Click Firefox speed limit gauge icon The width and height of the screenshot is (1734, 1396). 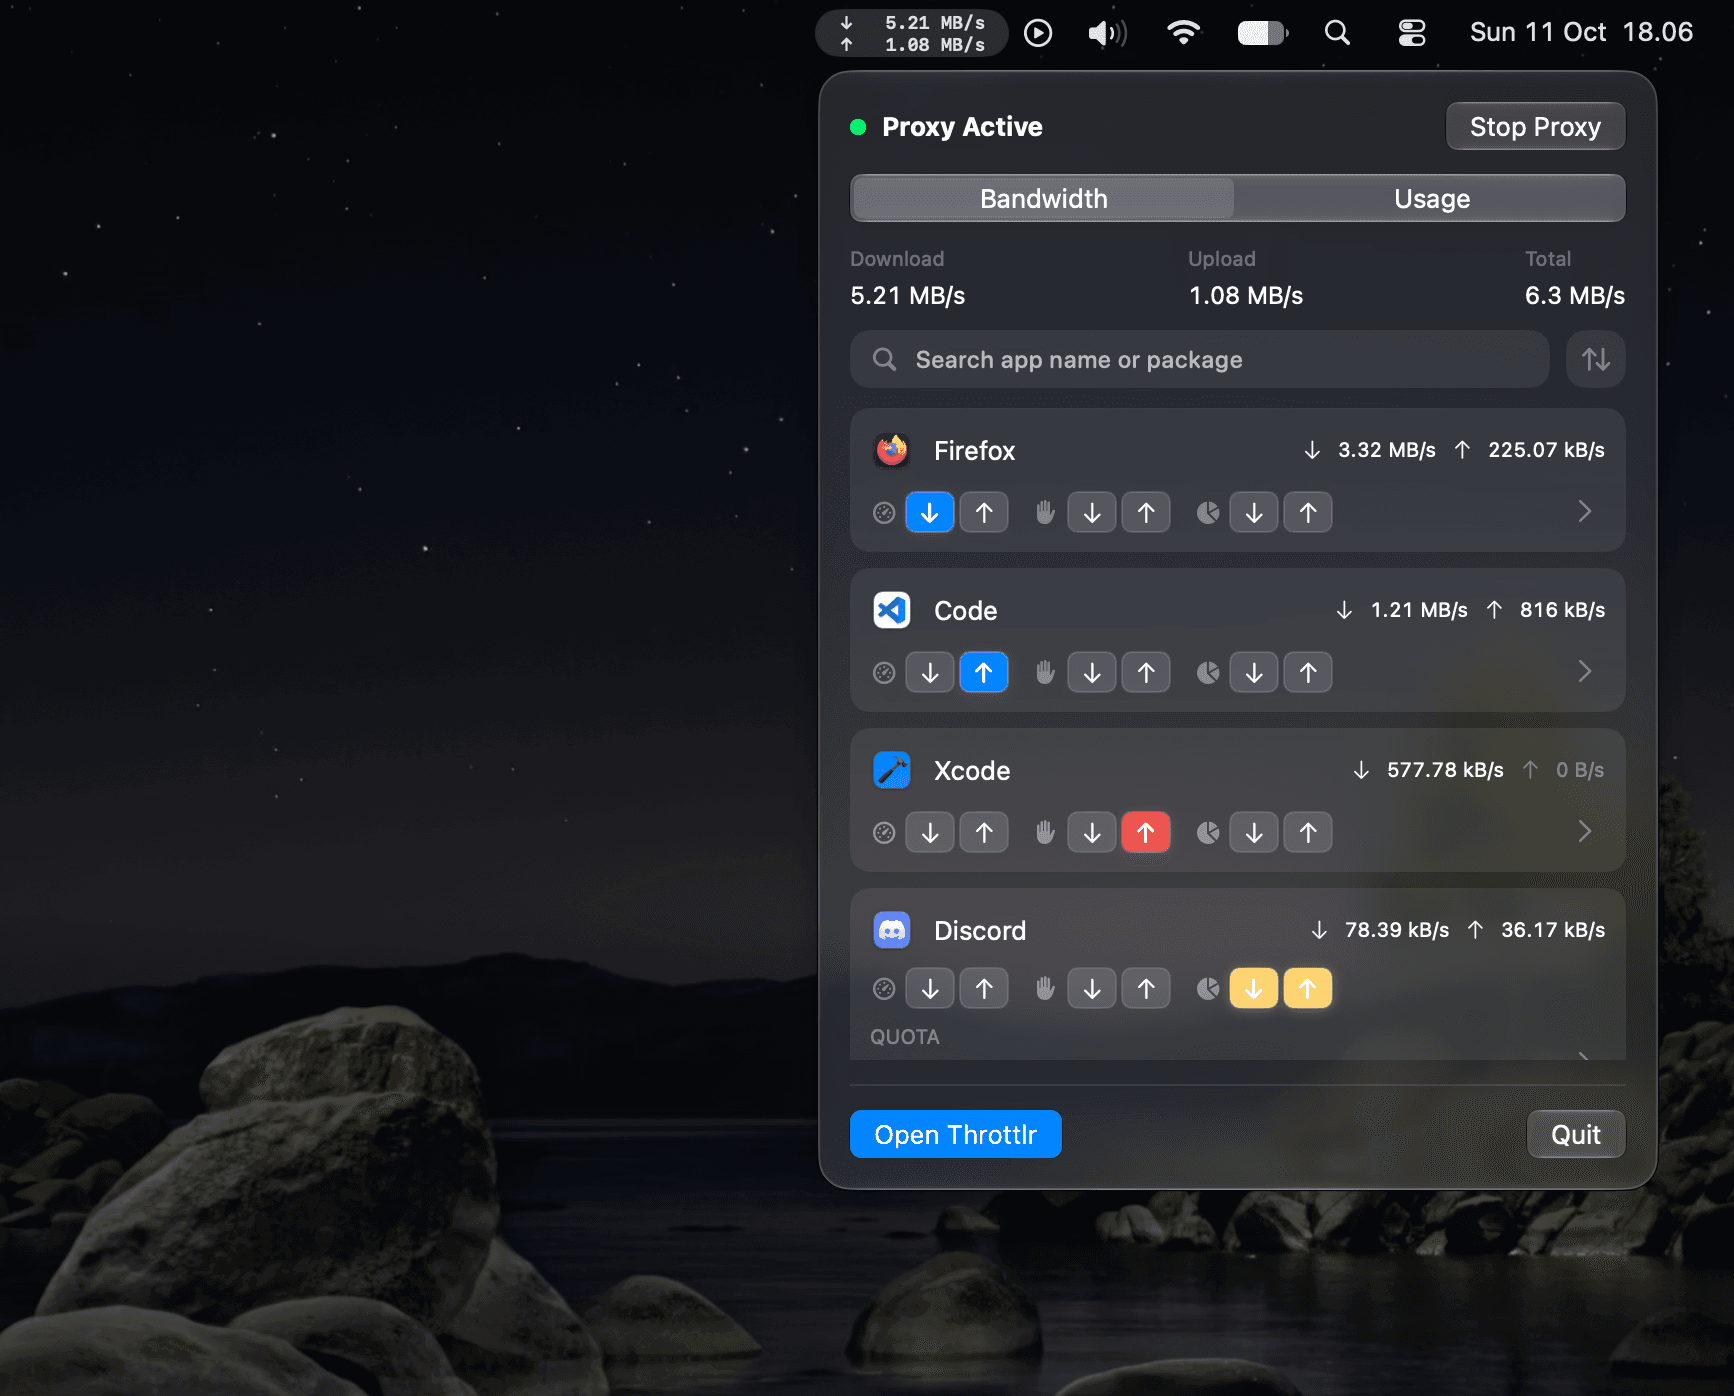(884, 513)
